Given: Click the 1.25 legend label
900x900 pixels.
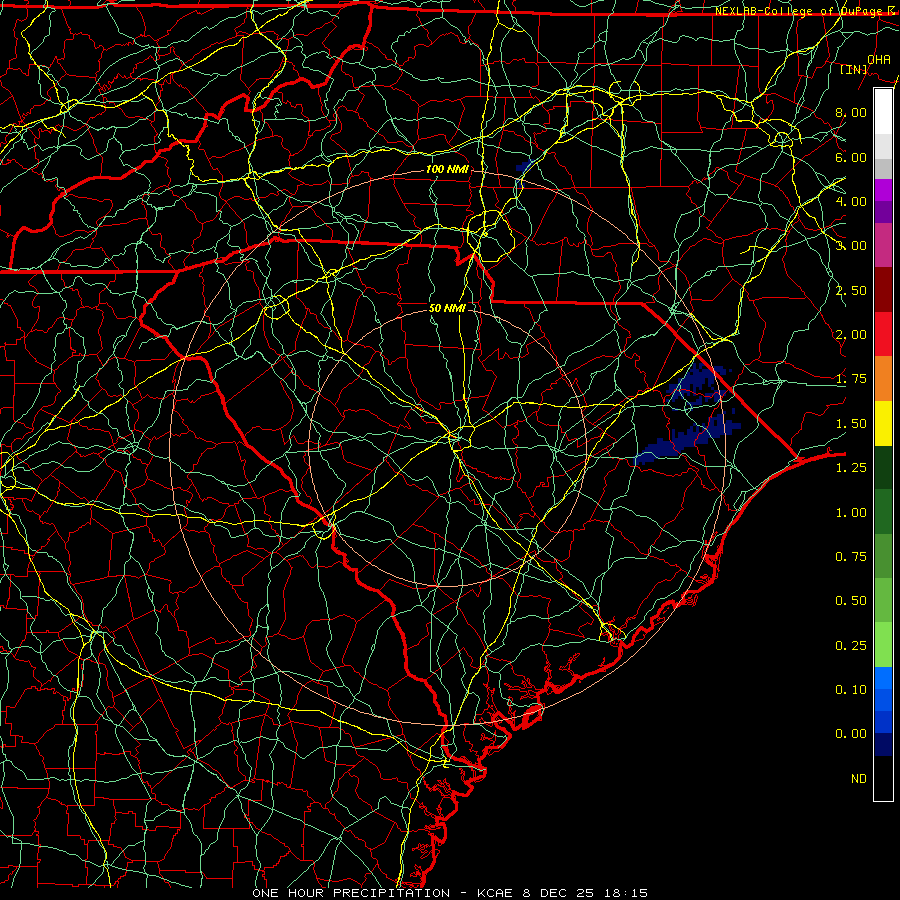Looking at the screenshot, I should [851, 468].
